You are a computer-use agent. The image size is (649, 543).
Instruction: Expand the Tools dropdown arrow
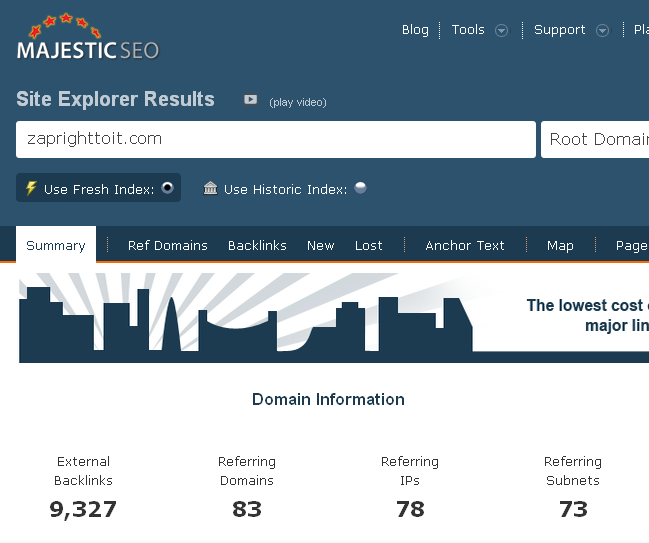[x=502, y=30]
